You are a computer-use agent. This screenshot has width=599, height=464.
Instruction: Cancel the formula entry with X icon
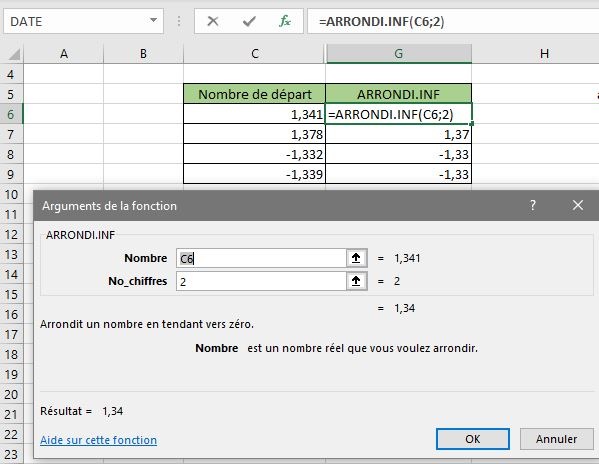[213, 21]
